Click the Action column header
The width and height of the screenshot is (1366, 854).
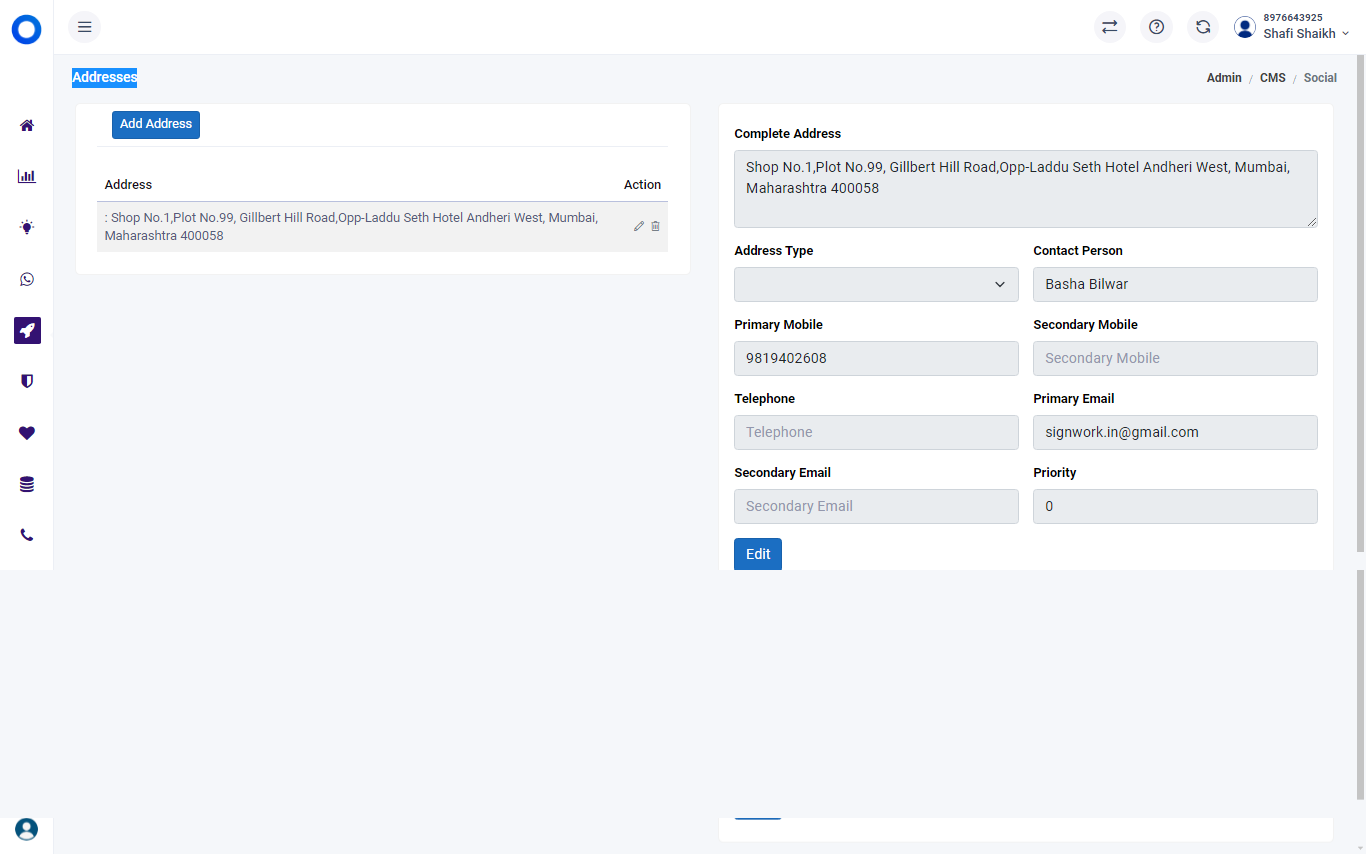(642, 185)
